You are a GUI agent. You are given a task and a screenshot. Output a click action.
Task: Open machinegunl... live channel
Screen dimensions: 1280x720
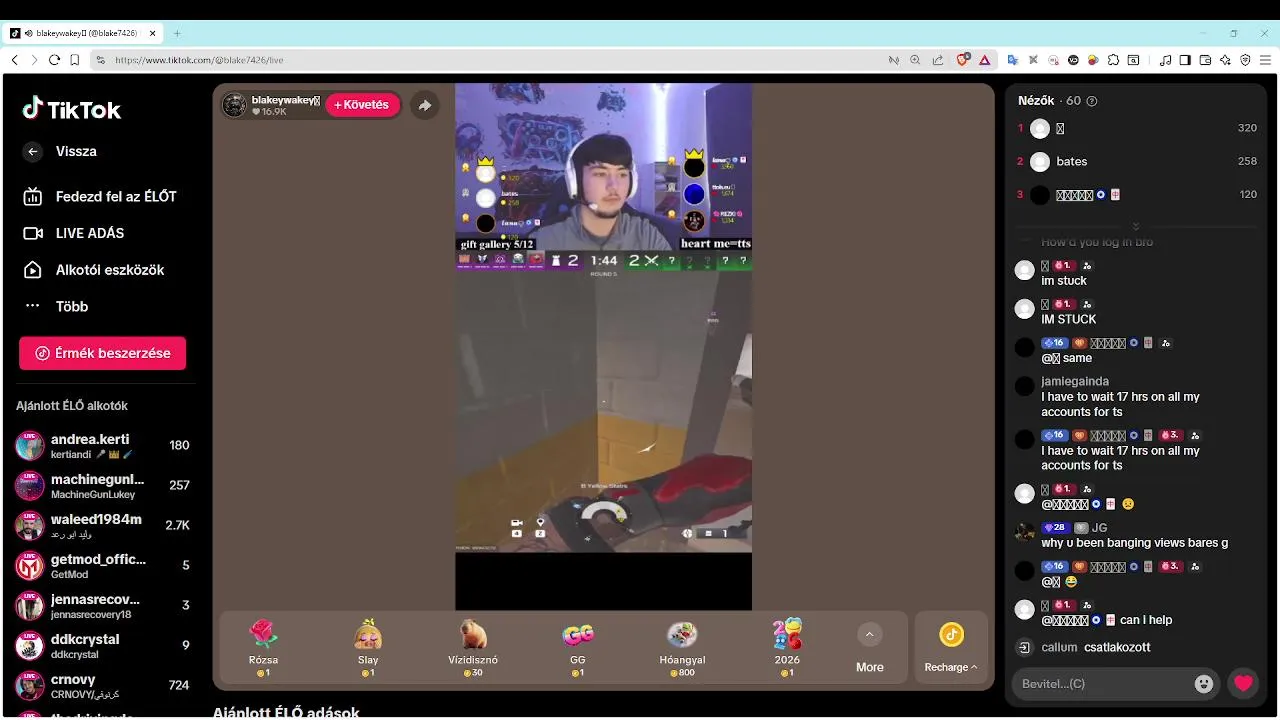click(102, 486)
